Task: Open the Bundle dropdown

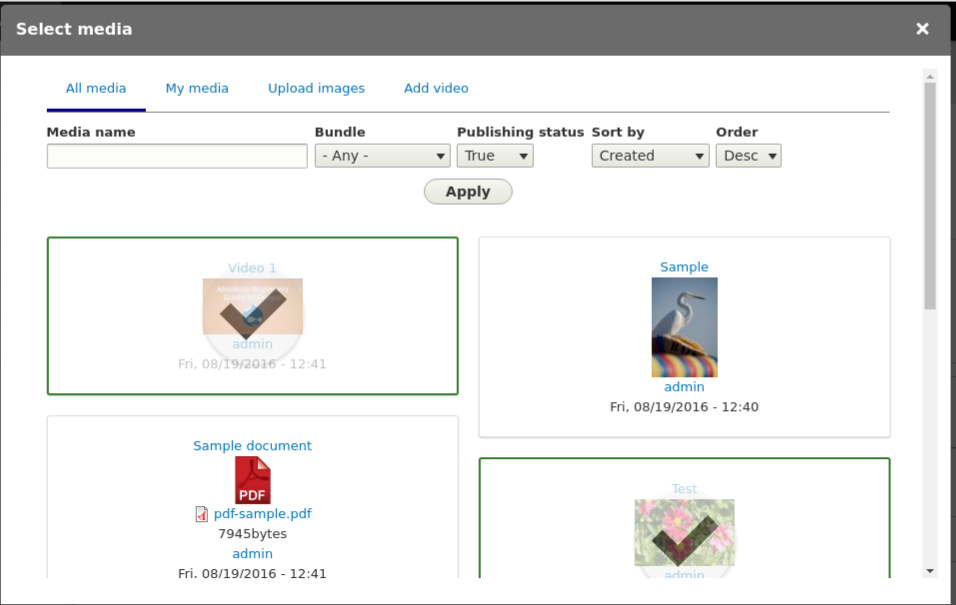Action: click(x=382, y=156)
